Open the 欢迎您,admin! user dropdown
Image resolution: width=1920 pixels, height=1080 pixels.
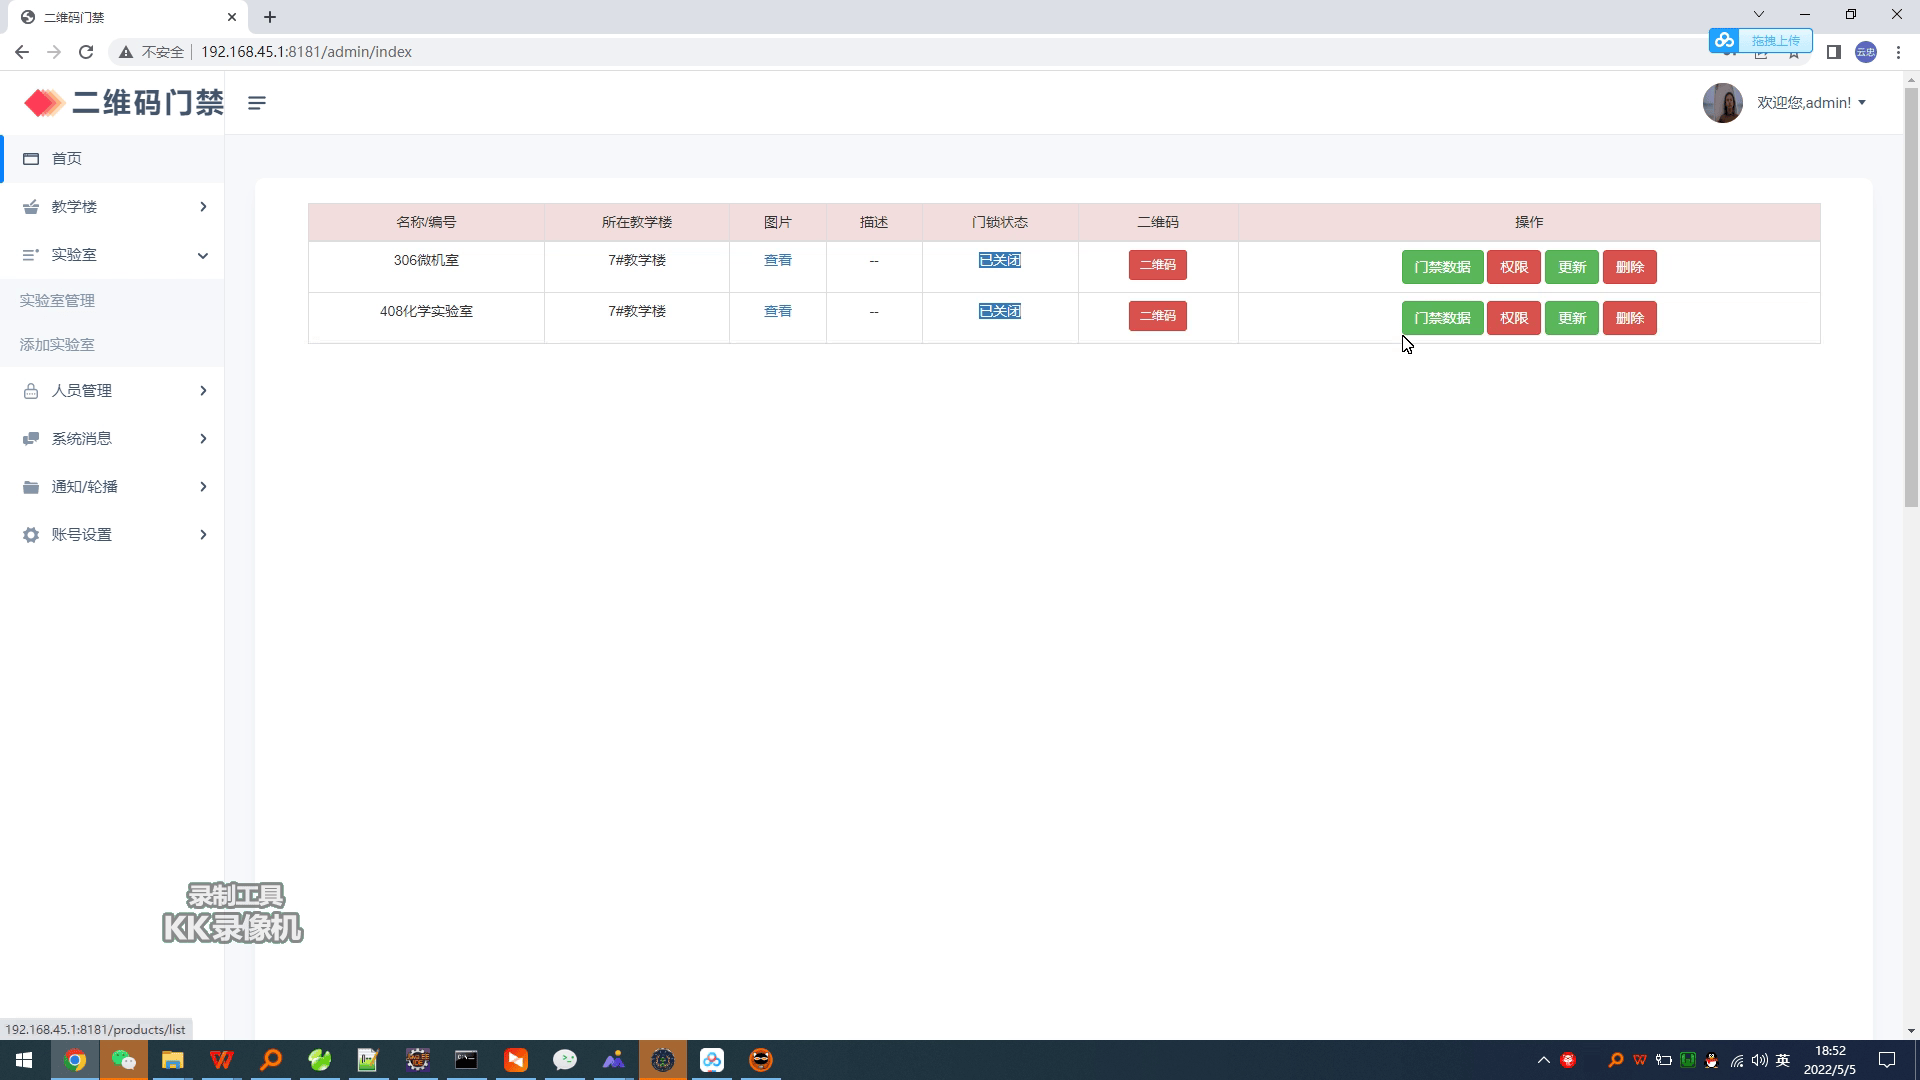[x=1811, y=103]
